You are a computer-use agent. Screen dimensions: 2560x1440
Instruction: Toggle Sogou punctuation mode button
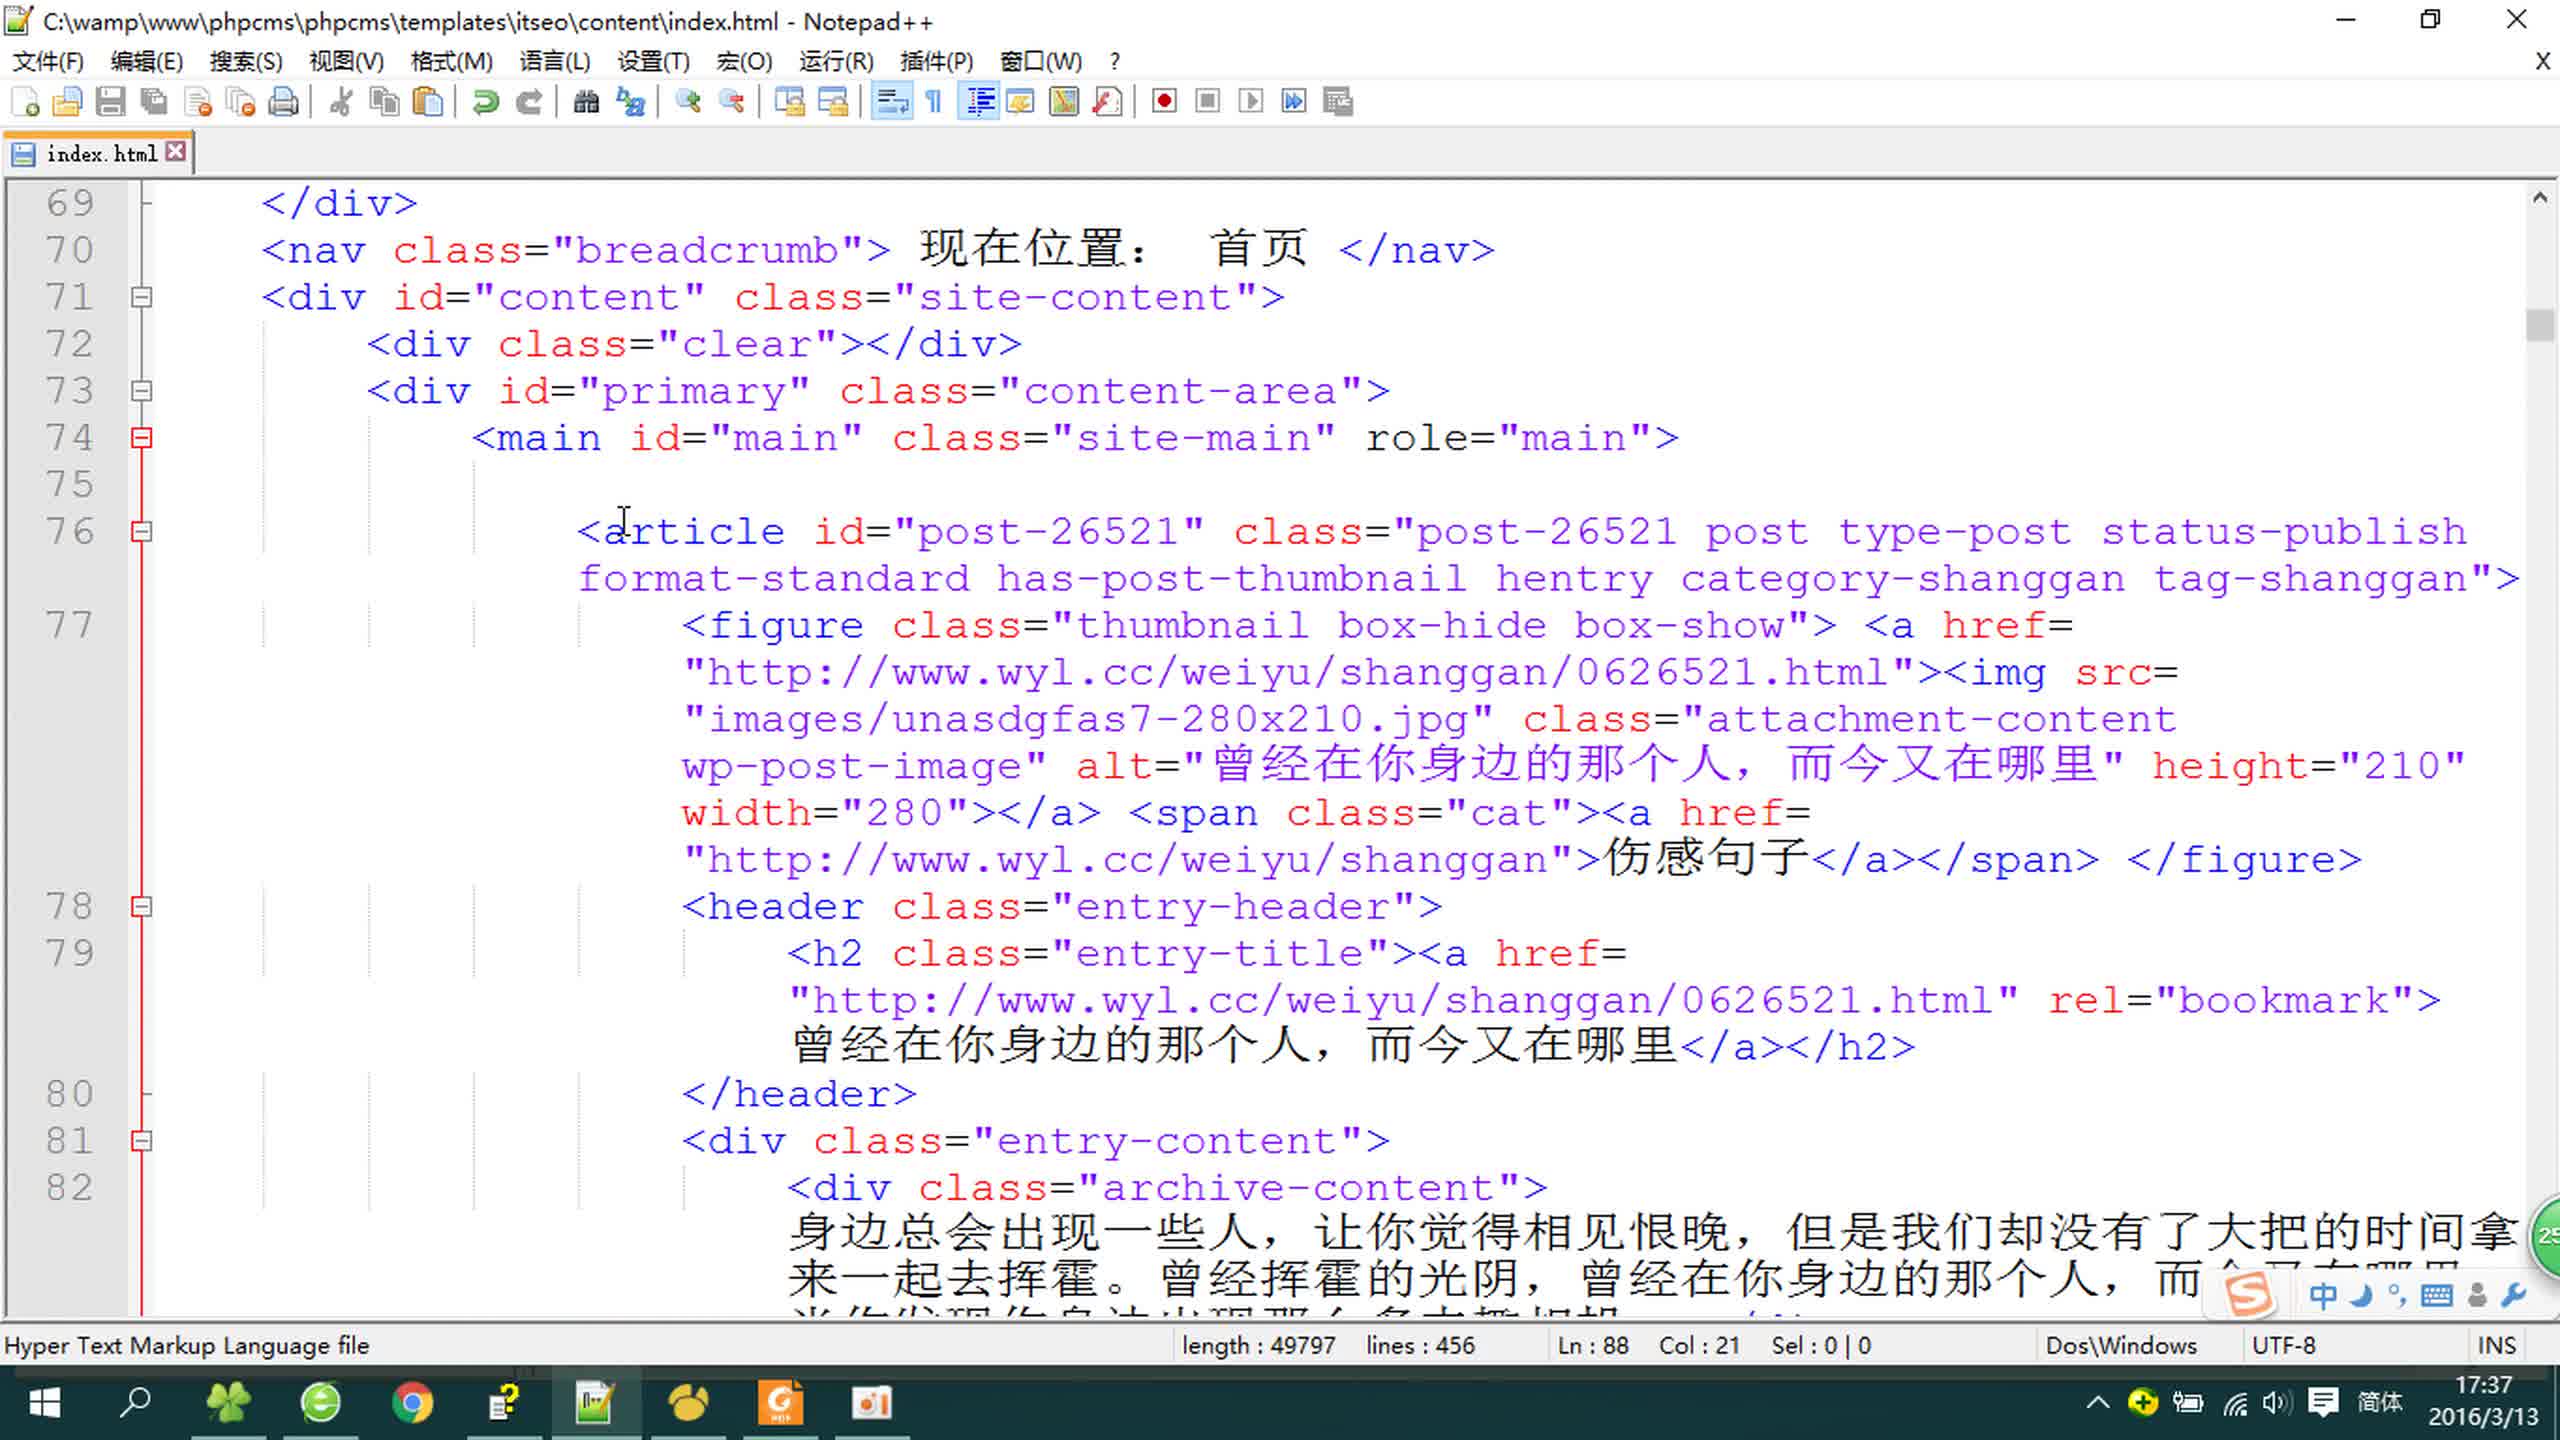2397,1296
